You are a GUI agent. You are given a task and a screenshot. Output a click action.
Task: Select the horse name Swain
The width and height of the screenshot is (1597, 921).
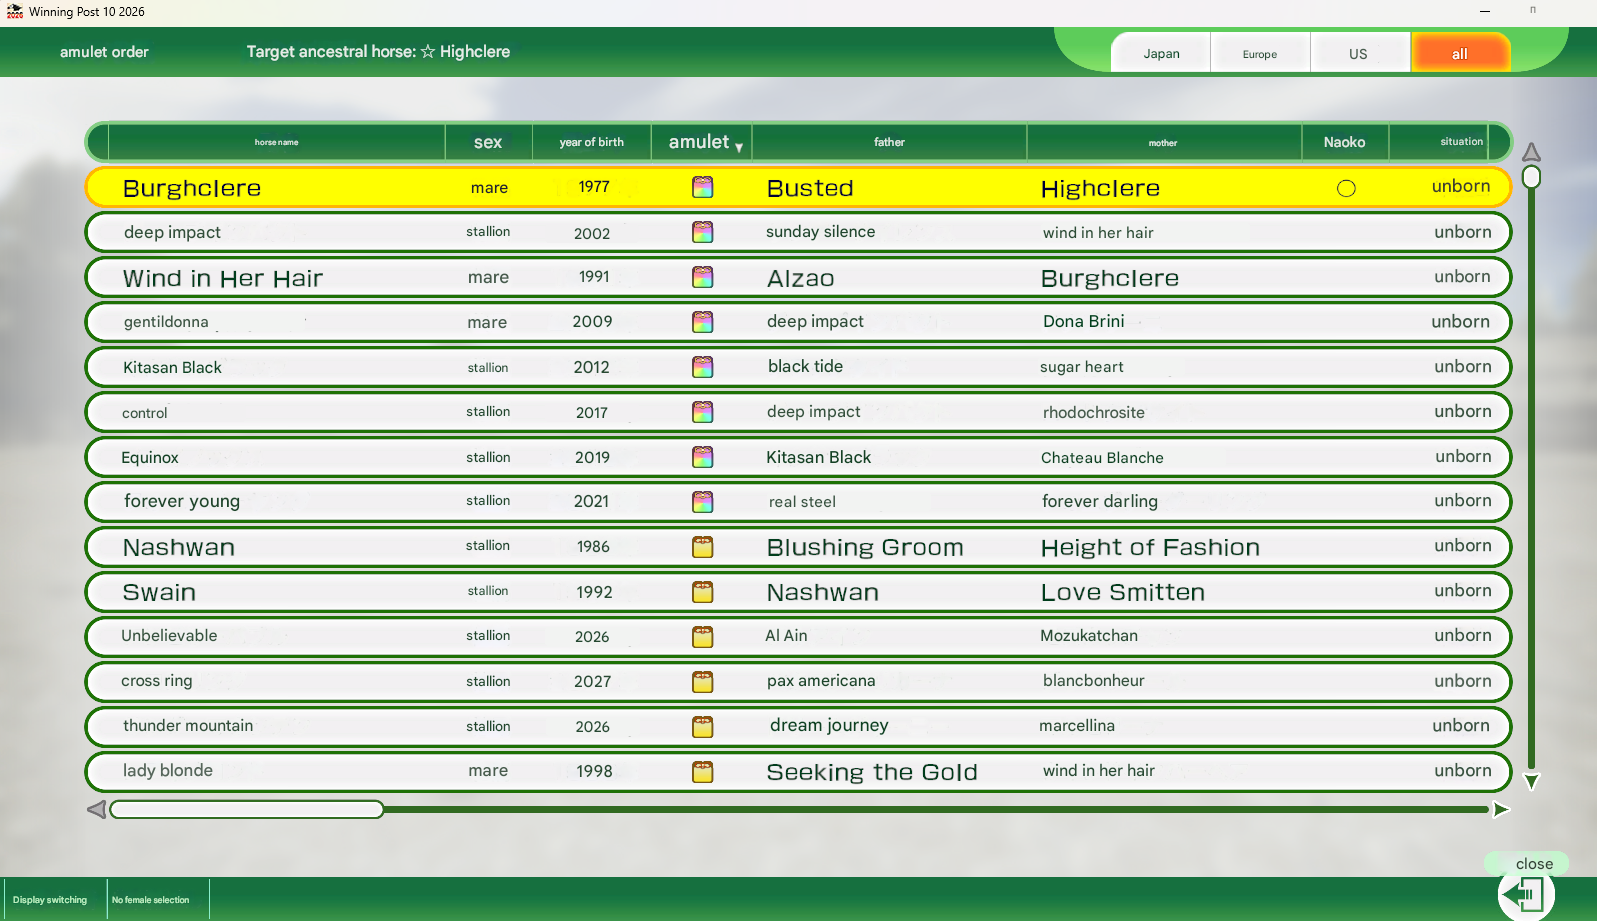[159, 592]
